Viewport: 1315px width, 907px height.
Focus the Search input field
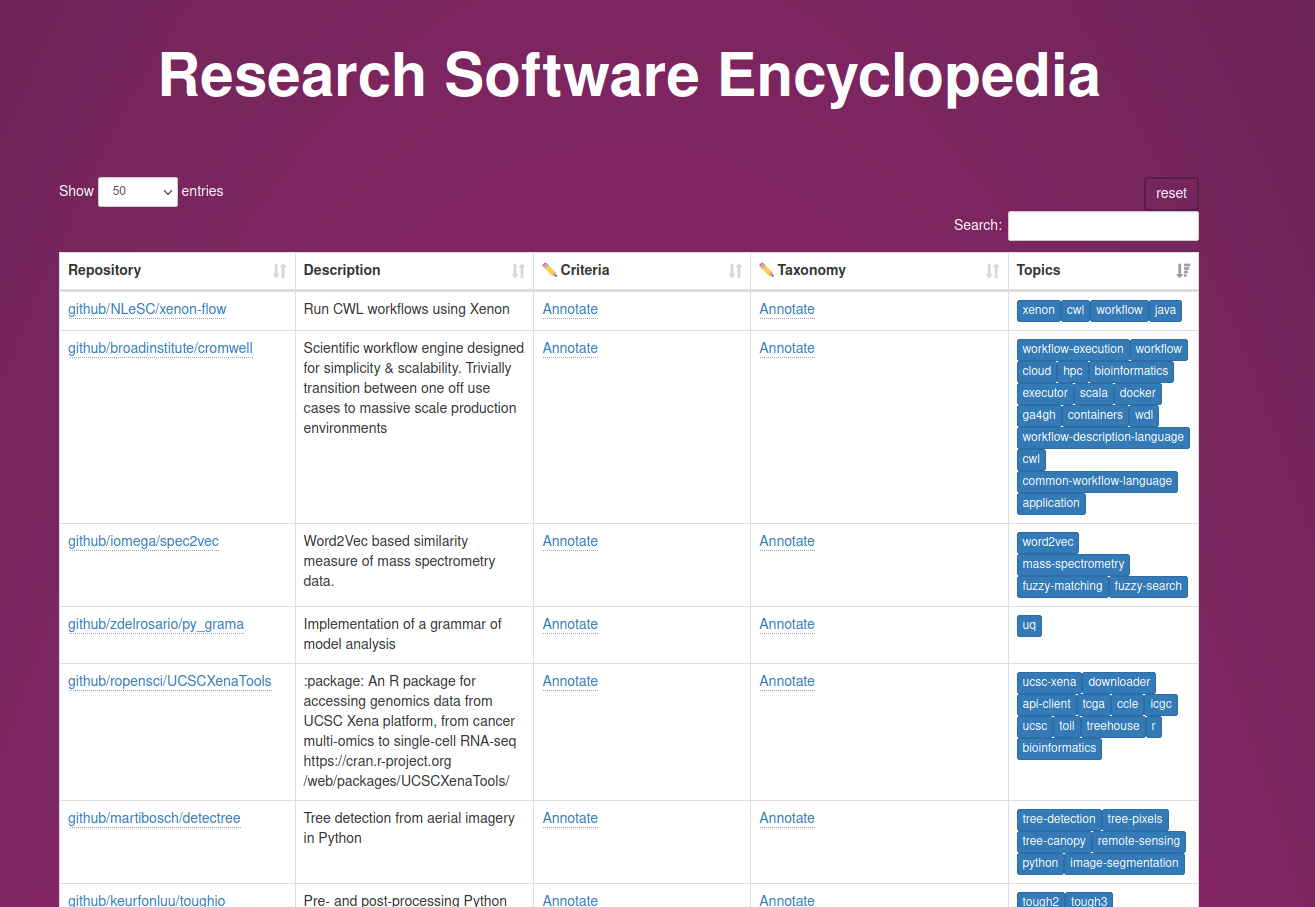[x=1103, y=226]
